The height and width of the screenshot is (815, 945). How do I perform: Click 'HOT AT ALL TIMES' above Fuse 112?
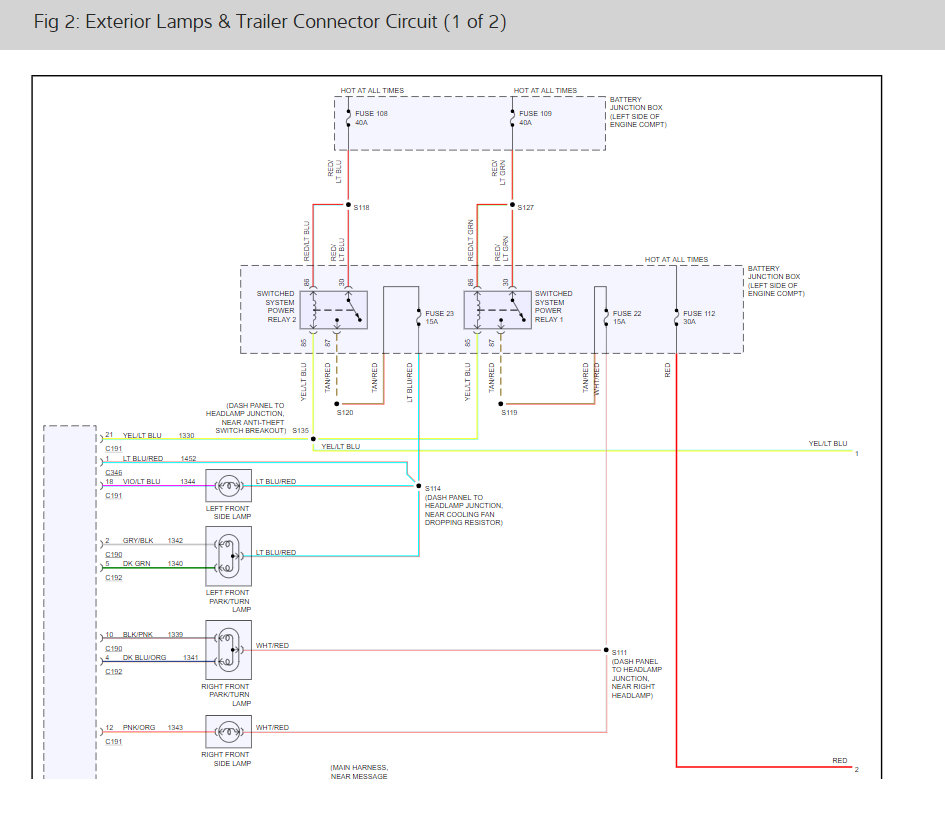click(677, 259)
